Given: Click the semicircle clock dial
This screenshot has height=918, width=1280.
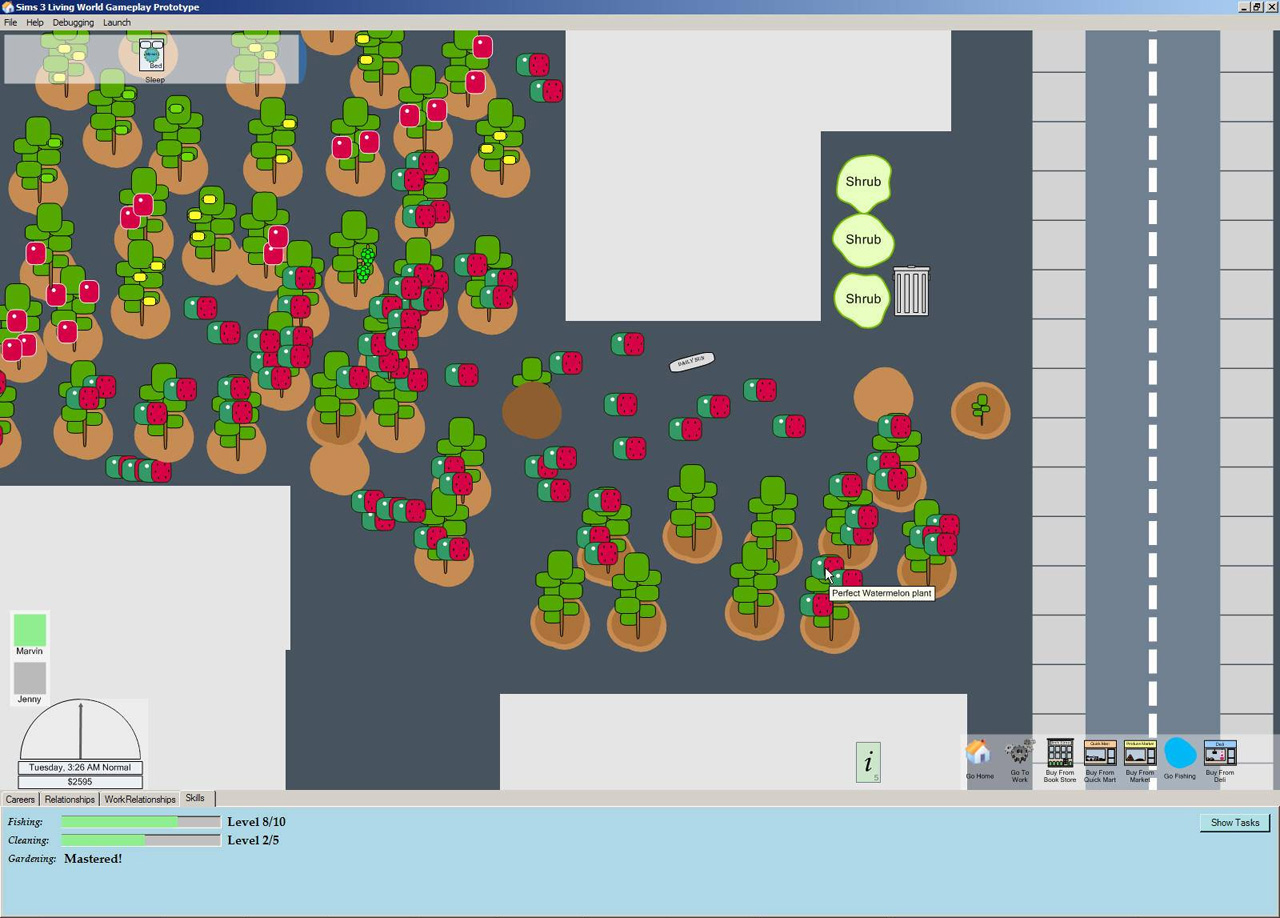Looking at the screenshot, I should pyautogui.click(x=81, y=729).
